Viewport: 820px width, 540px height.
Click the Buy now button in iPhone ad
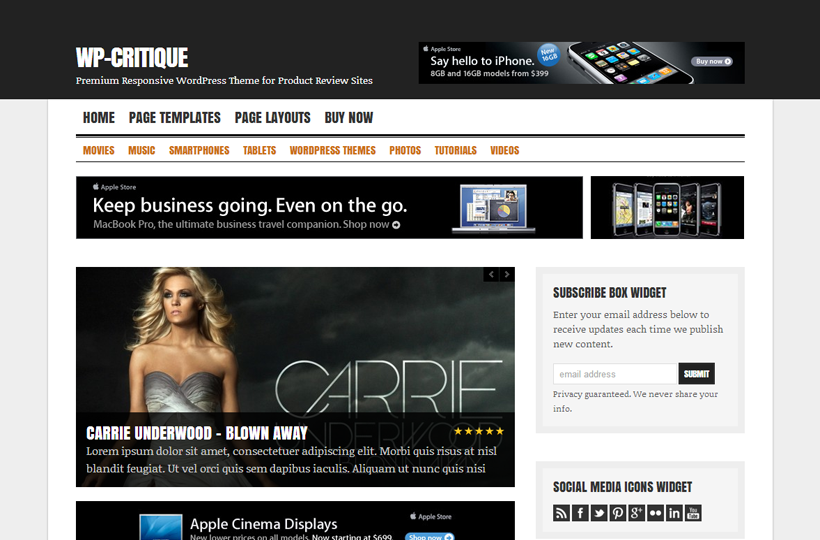713,61
